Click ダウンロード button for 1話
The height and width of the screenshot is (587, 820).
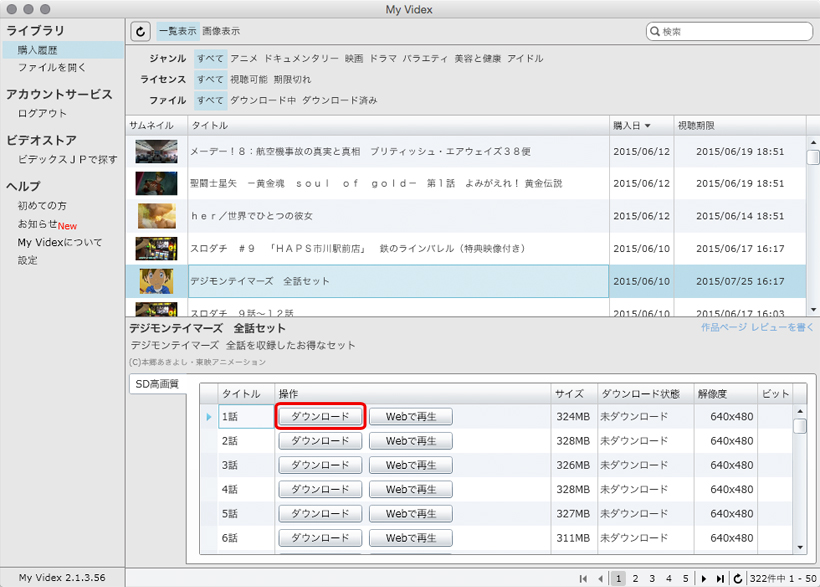pyautogui.click(x=320, y=417)
